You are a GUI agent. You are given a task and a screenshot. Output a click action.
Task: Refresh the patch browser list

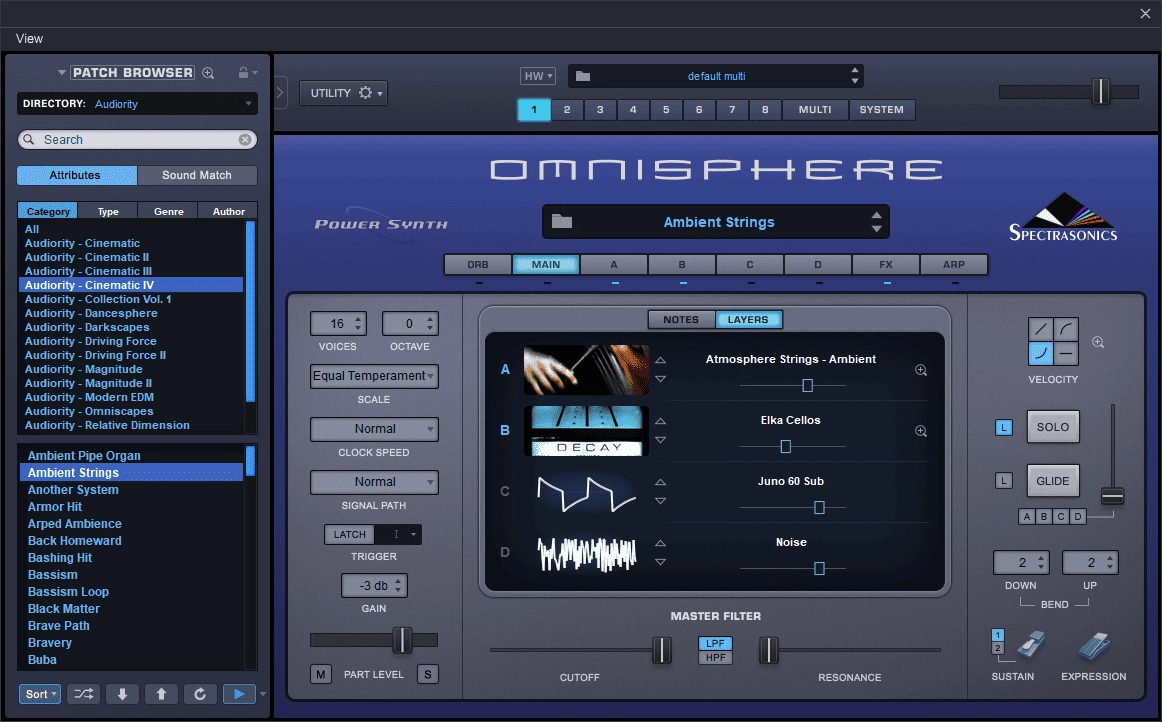[199, 694]
